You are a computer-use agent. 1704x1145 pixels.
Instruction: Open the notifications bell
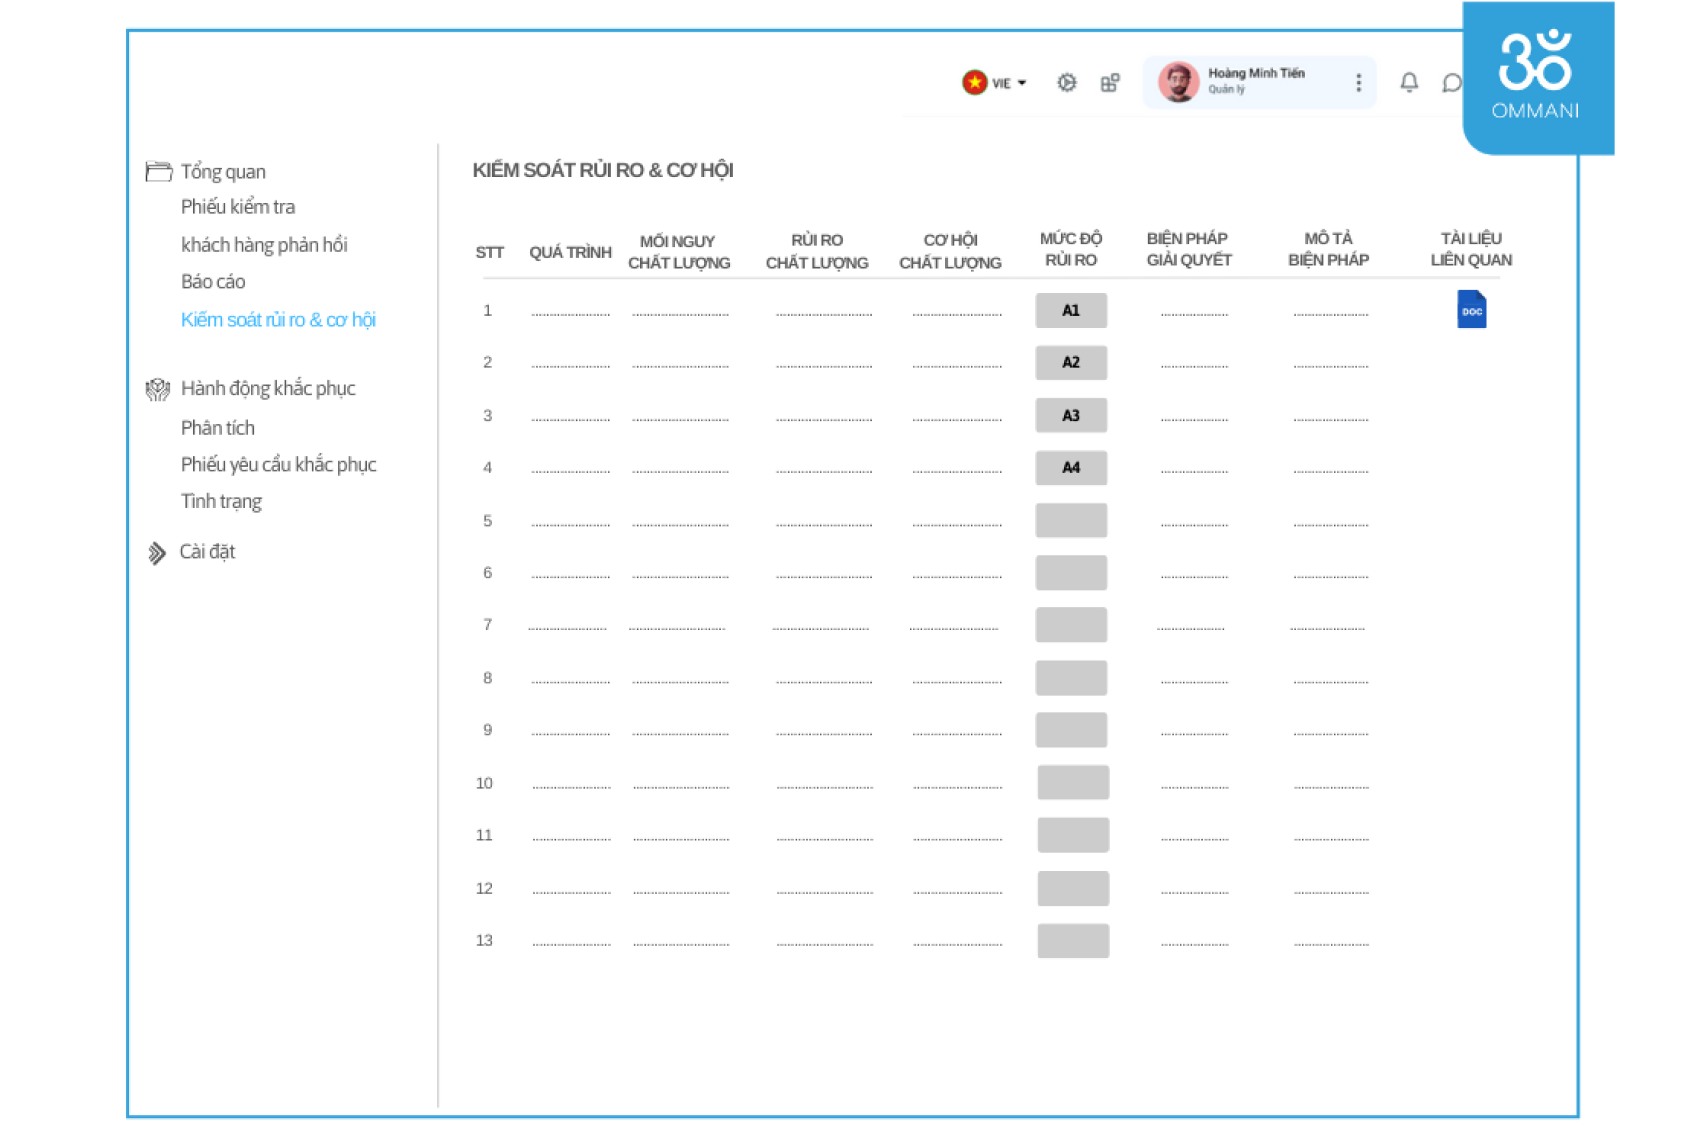pos(1409,82)
